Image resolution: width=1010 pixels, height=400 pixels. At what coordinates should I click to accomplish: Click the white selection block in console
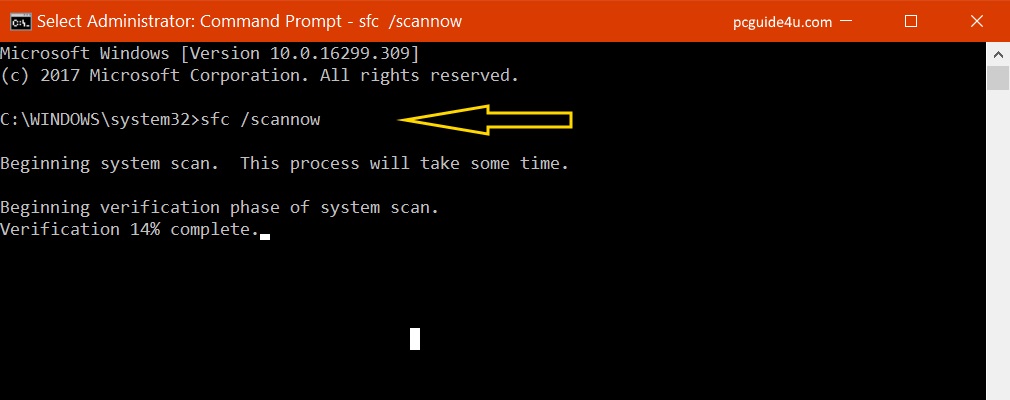click(415, 339)
